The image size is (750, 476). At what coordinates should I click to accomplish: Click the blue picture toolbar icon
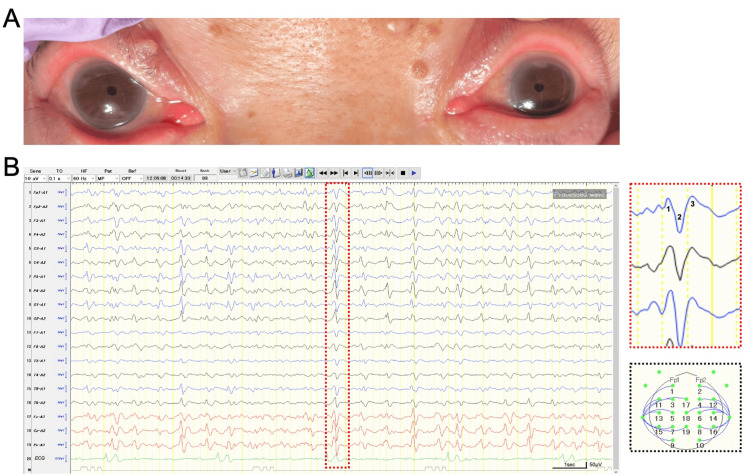click(x=298, y=173)
